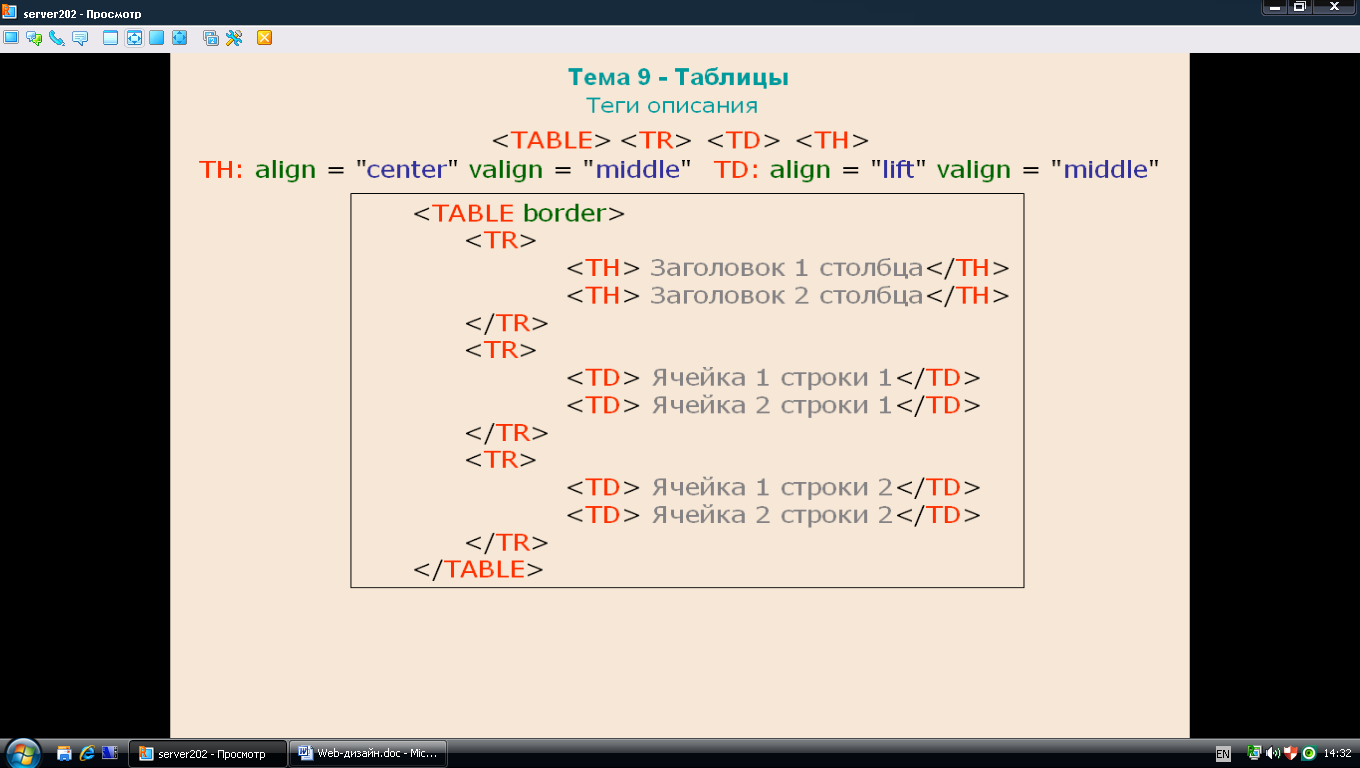Click the red shield security tray icon
The image size is (1360, 768).
coord(1291,753)
